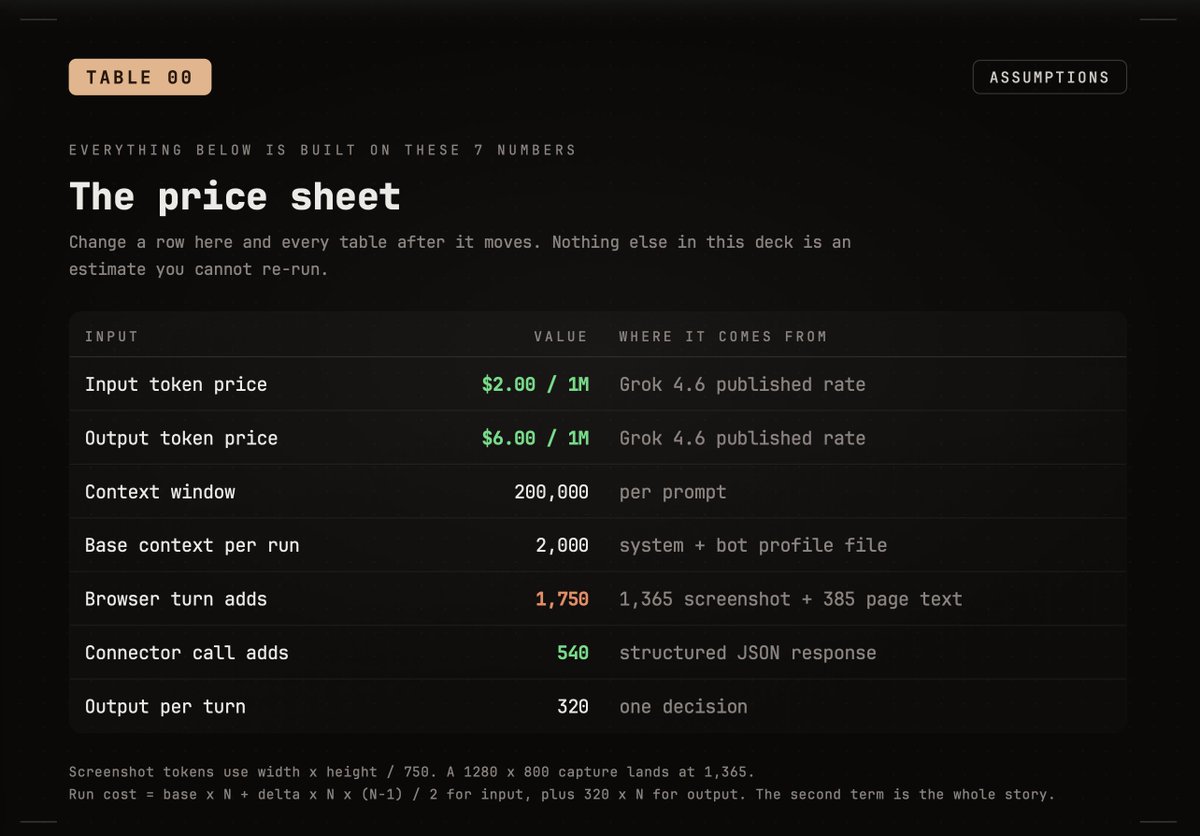Click the 2,000 base context value
Viewport: 1200px width, 836px height.
pyautogui.click(x=562, y=545)
